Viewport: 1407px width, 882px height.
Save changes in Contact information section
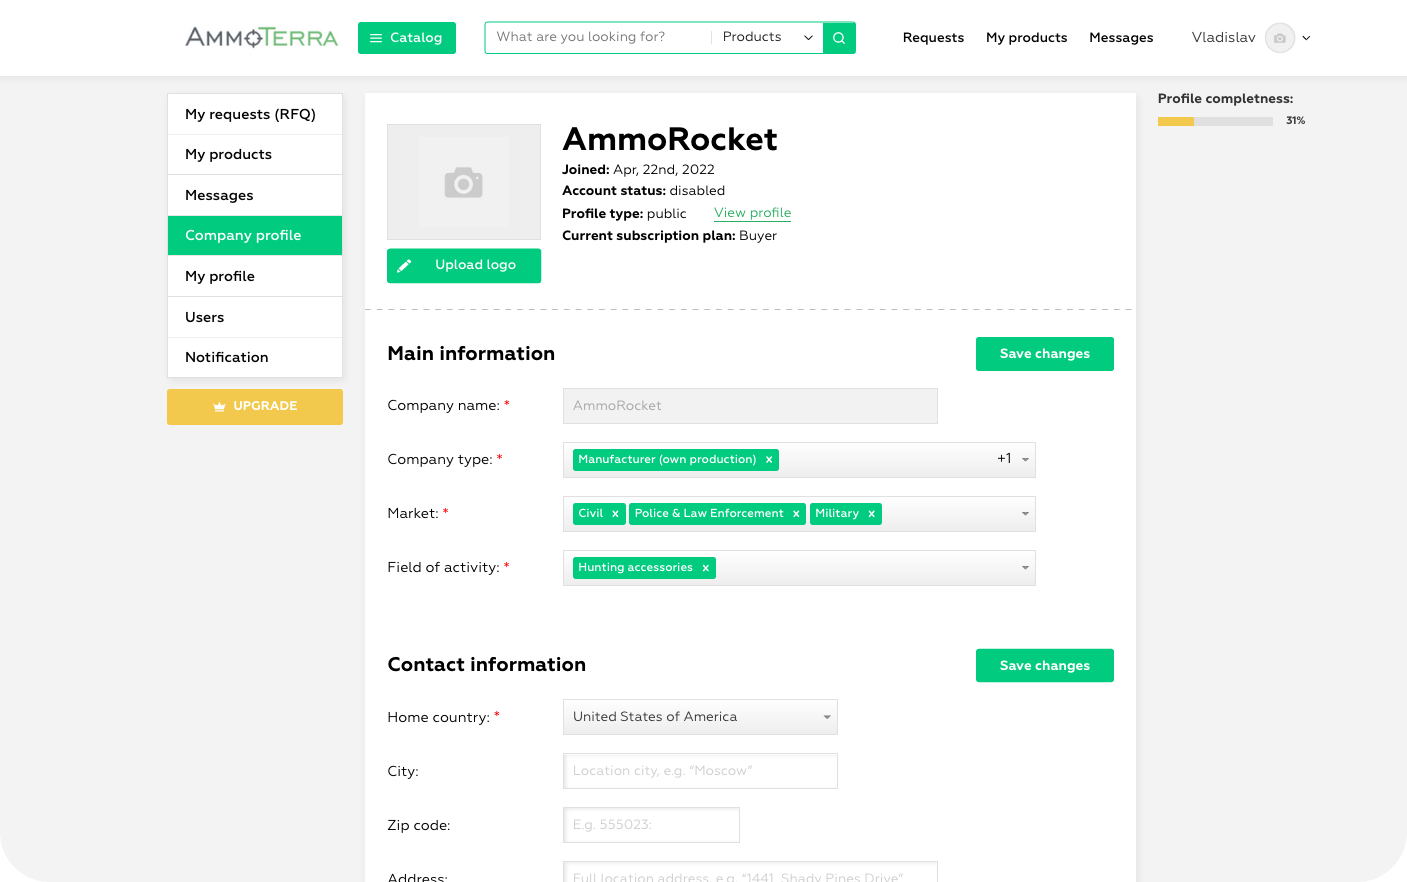[x=1045, y=666]
